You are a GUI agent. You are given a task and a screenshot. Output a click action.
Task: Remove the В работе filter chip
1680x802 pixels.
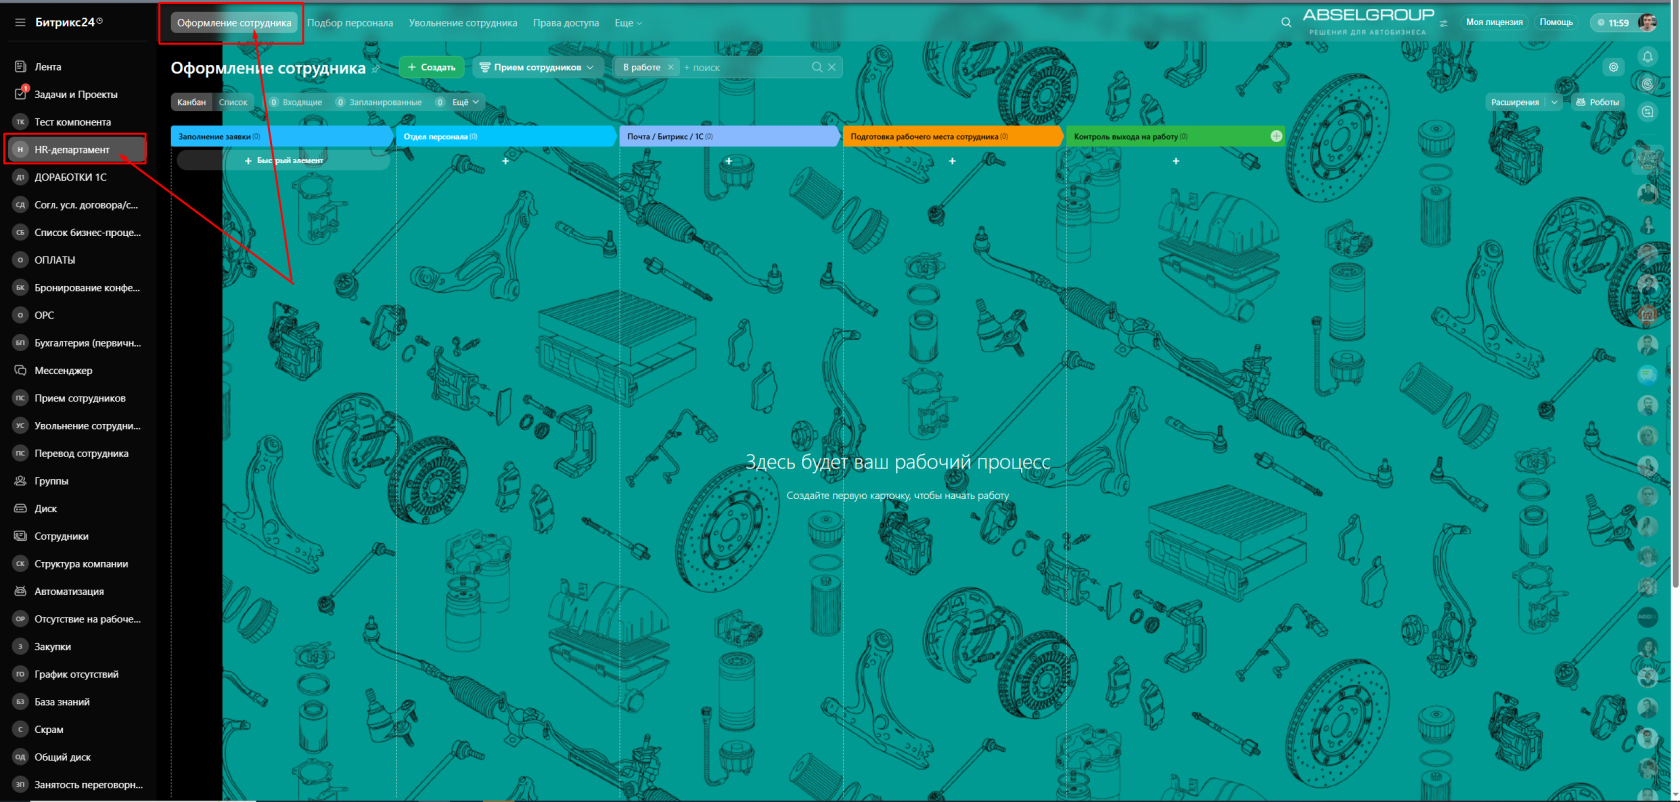pos(671,67)
